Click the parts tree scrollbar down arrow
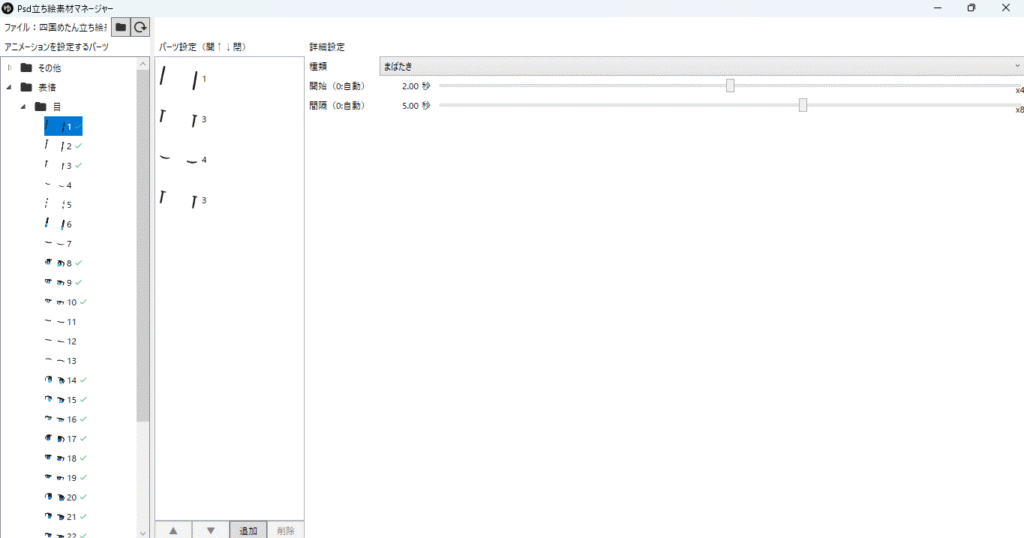1024x538 pixels. pyautogui.click(x=143, y=532)
